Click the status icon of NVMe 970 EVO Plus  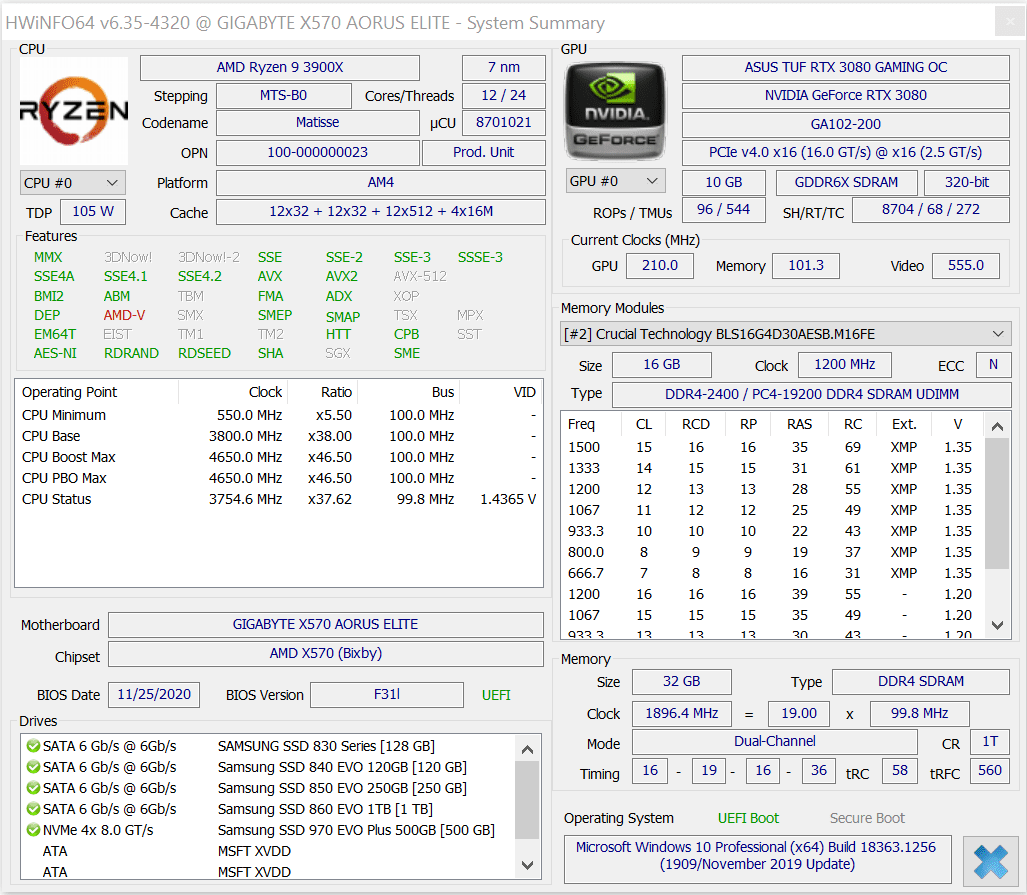pyautogui.click(x=33, y=829)
